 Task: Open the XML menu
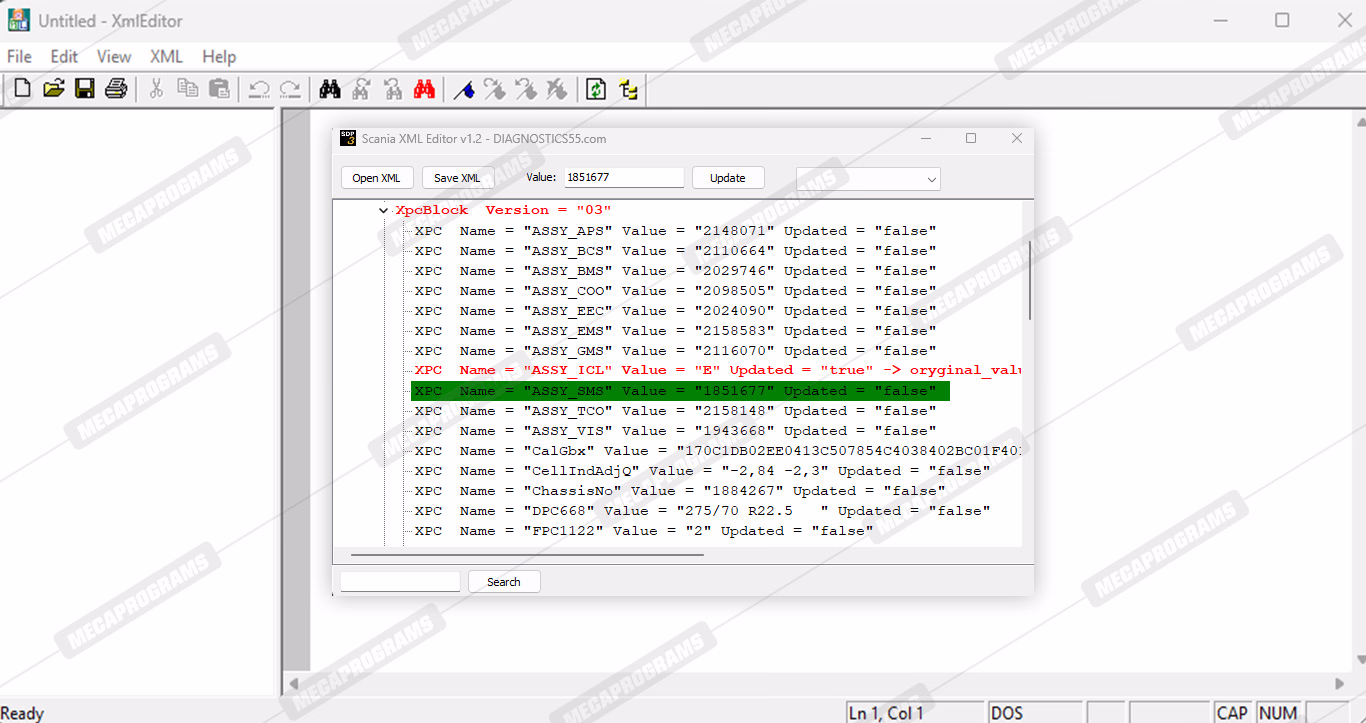point(166,57)
